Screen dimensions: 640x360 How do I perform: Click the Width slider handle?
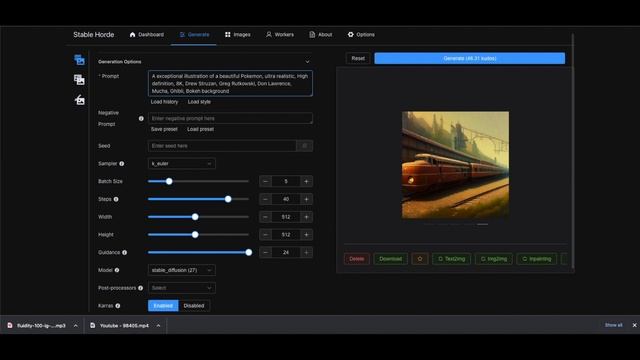[195, 217]
